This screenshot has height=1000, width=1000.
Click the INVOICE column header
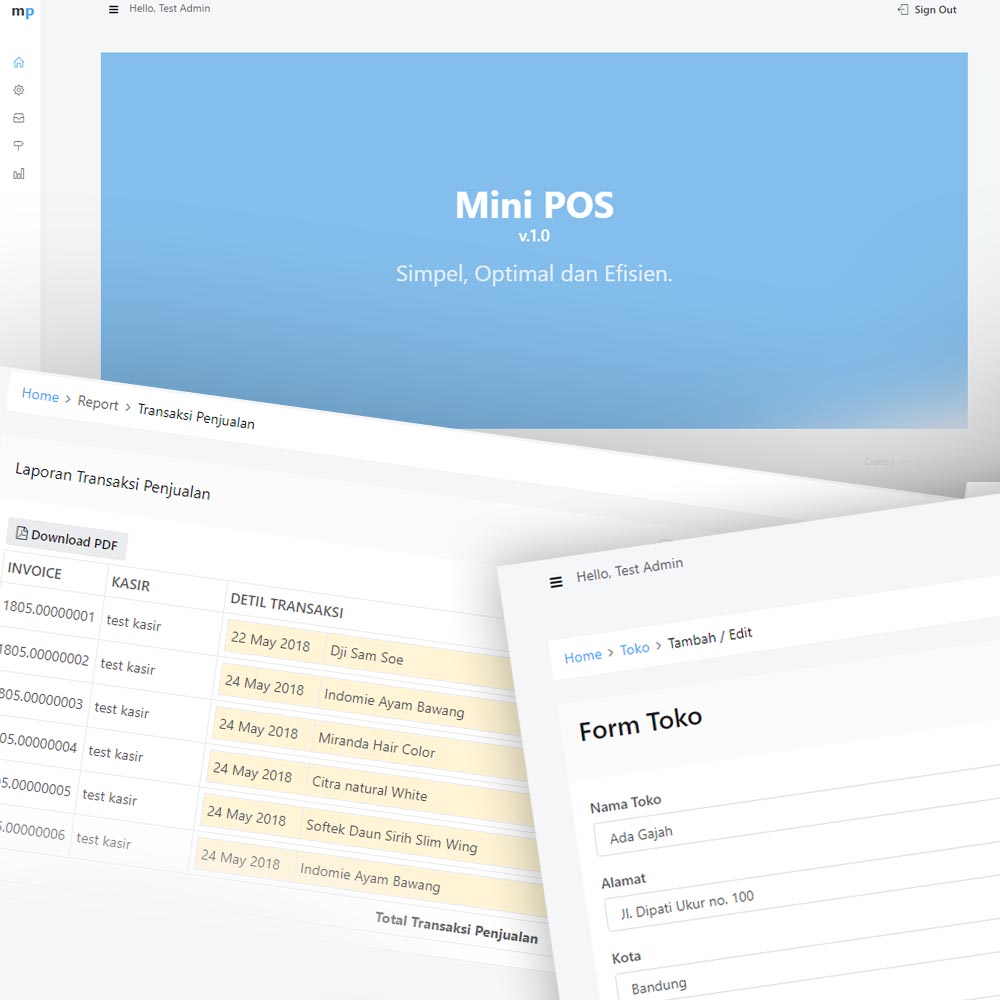click(x=35, y=573)
